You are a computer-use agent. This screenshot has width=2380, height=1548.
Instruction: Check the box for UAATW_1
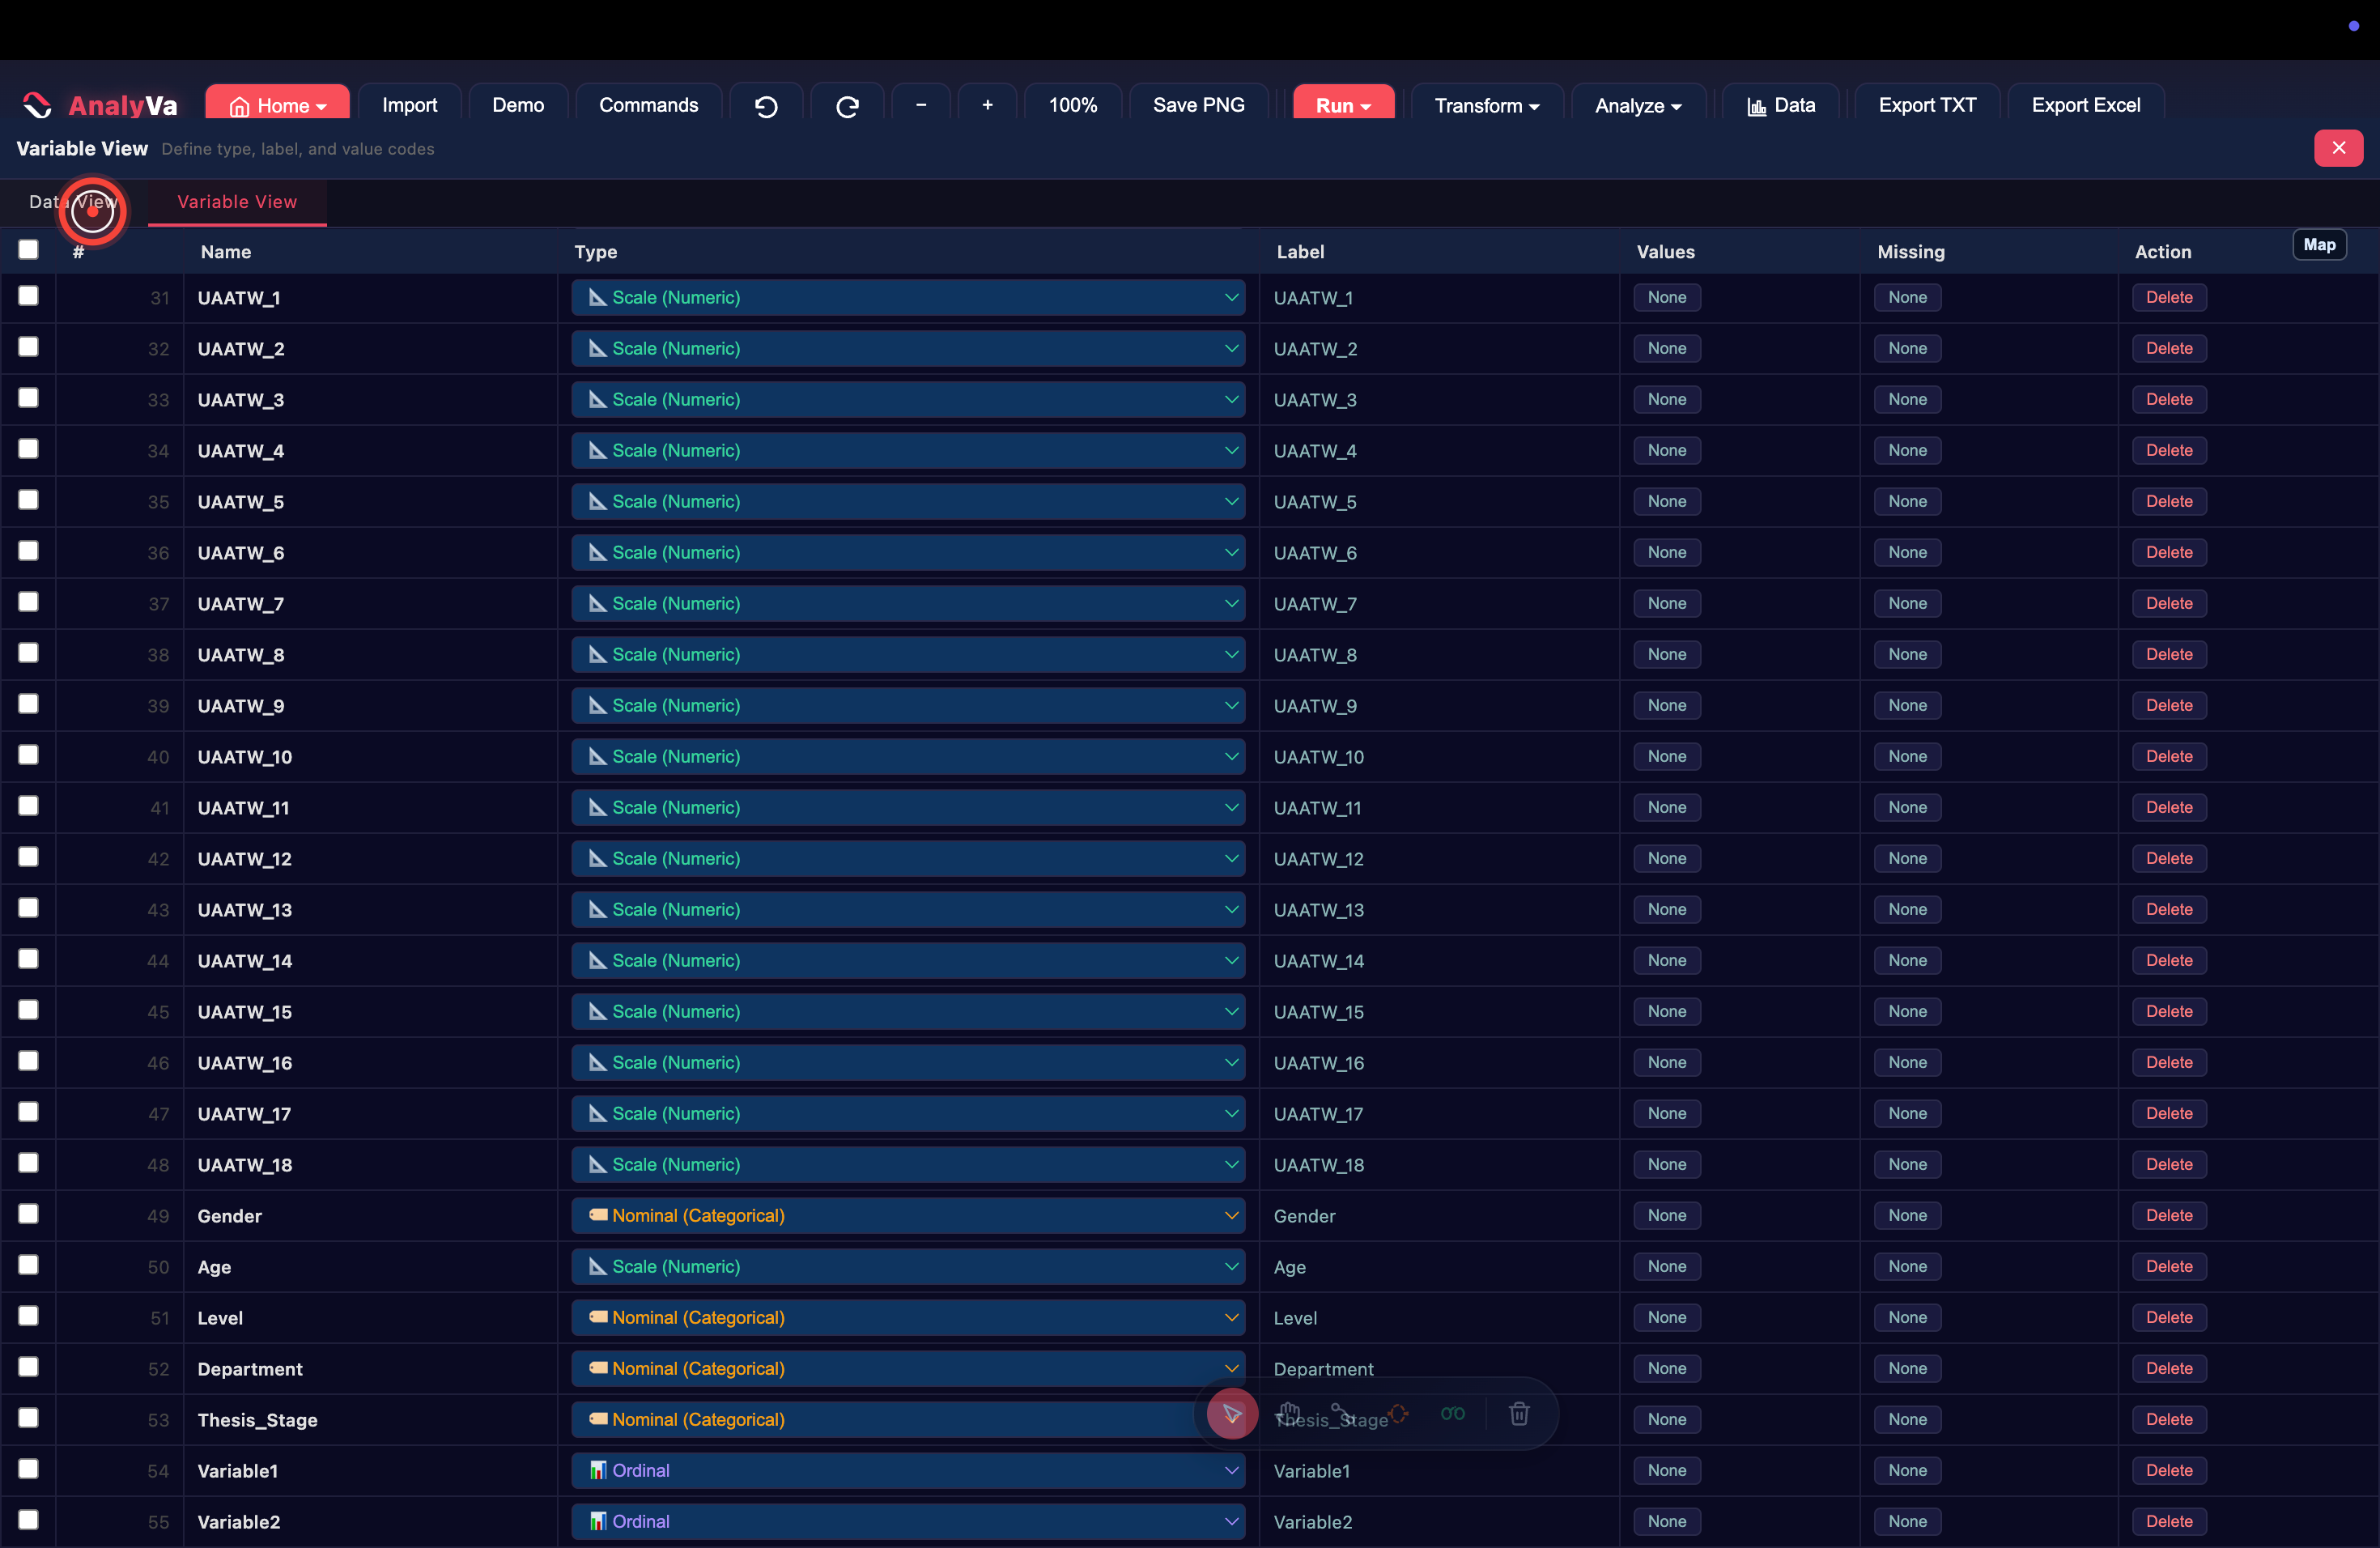28,296
